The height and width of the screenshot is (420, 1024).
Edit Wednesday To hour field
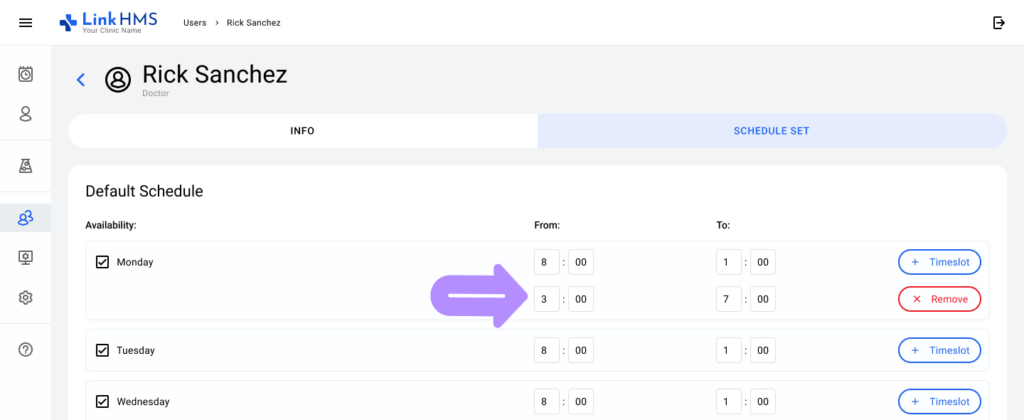point(729,401)
